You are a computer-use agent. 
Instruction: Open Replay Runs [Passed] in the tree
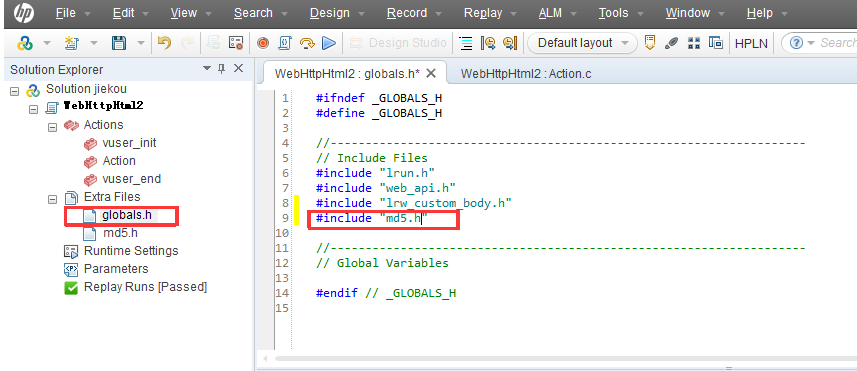pyautogui.click(x=145, y=287)
